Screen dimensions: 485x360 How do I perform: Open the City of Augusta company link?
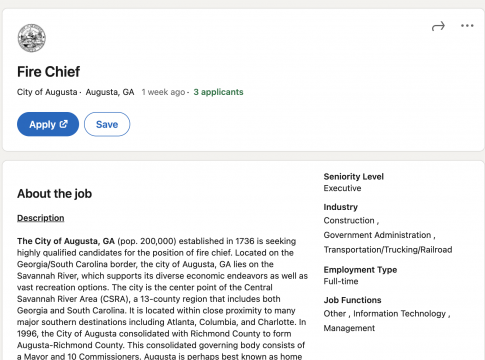coord(47,92)
